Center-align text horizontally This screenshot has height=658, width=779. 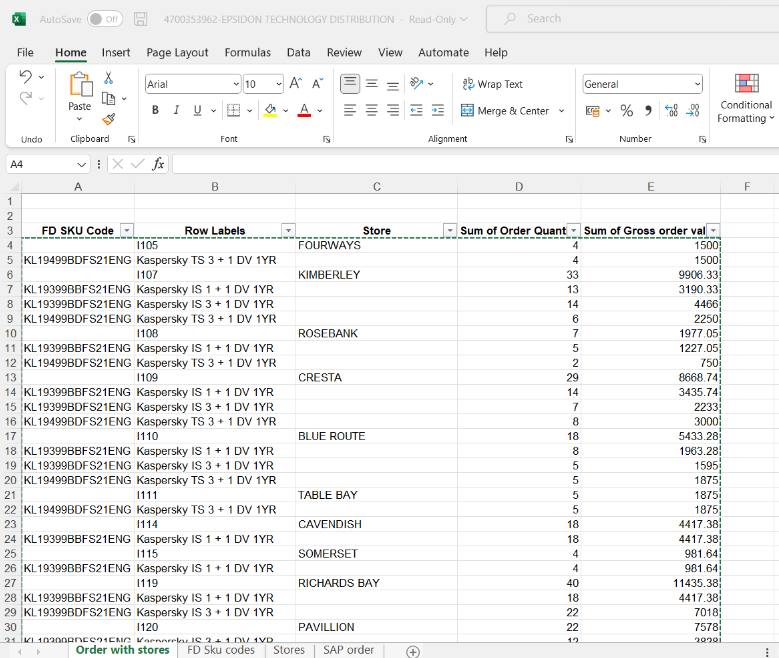[371, 111]
